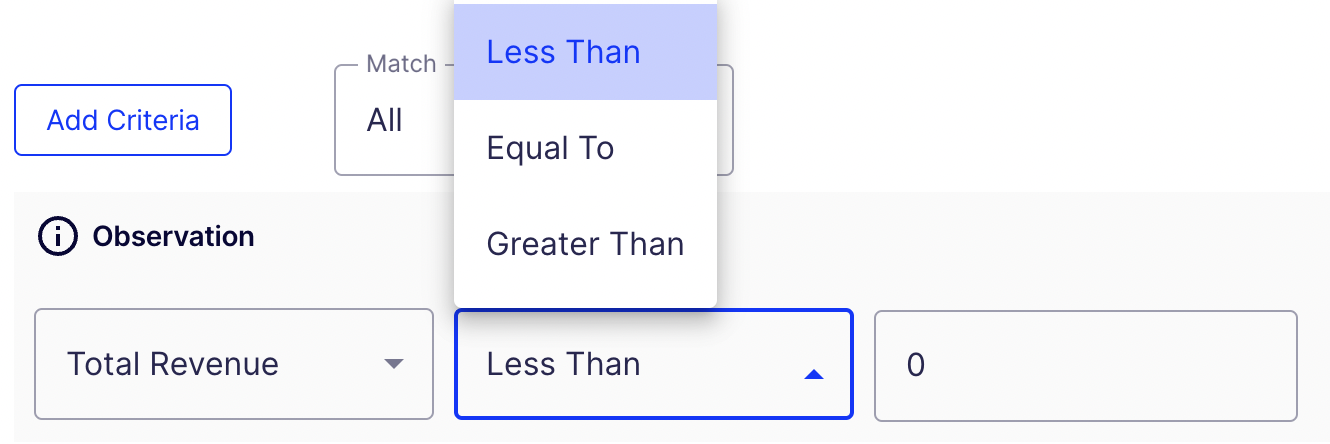Click the Match field label

(401, 64)
